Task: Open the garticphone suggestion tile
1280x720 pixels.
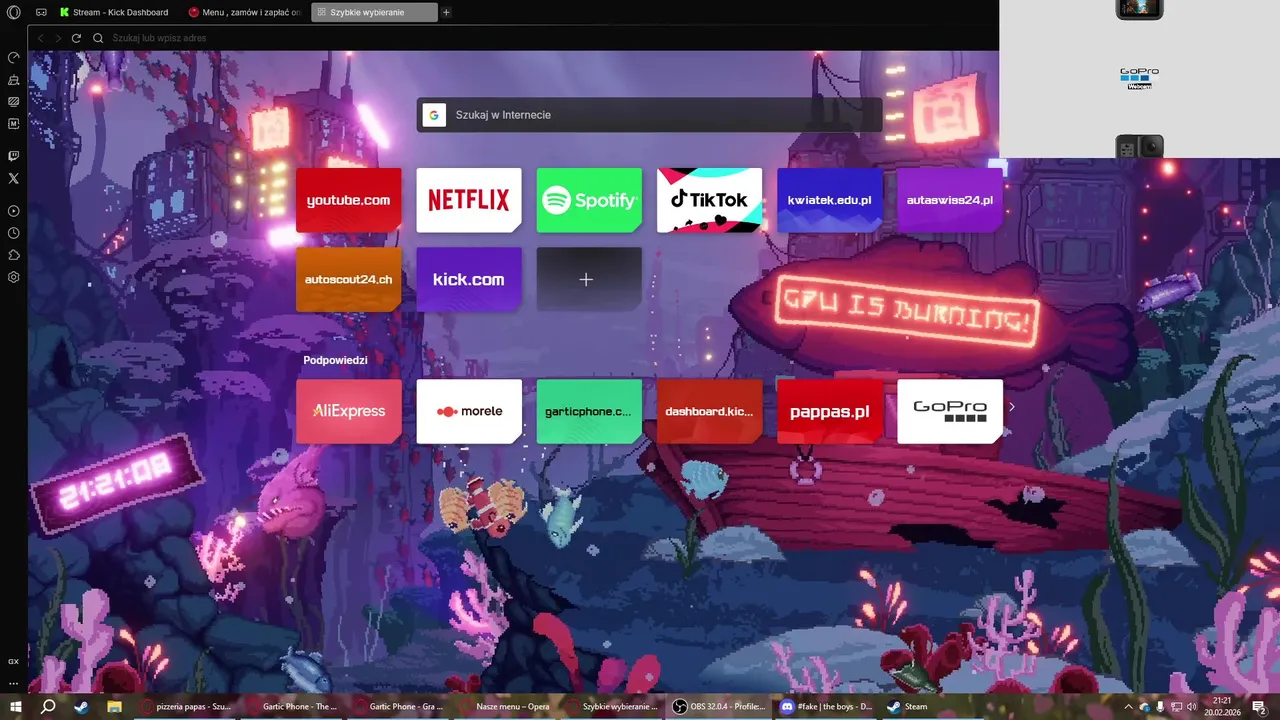Action: click(x=589, y=411)
